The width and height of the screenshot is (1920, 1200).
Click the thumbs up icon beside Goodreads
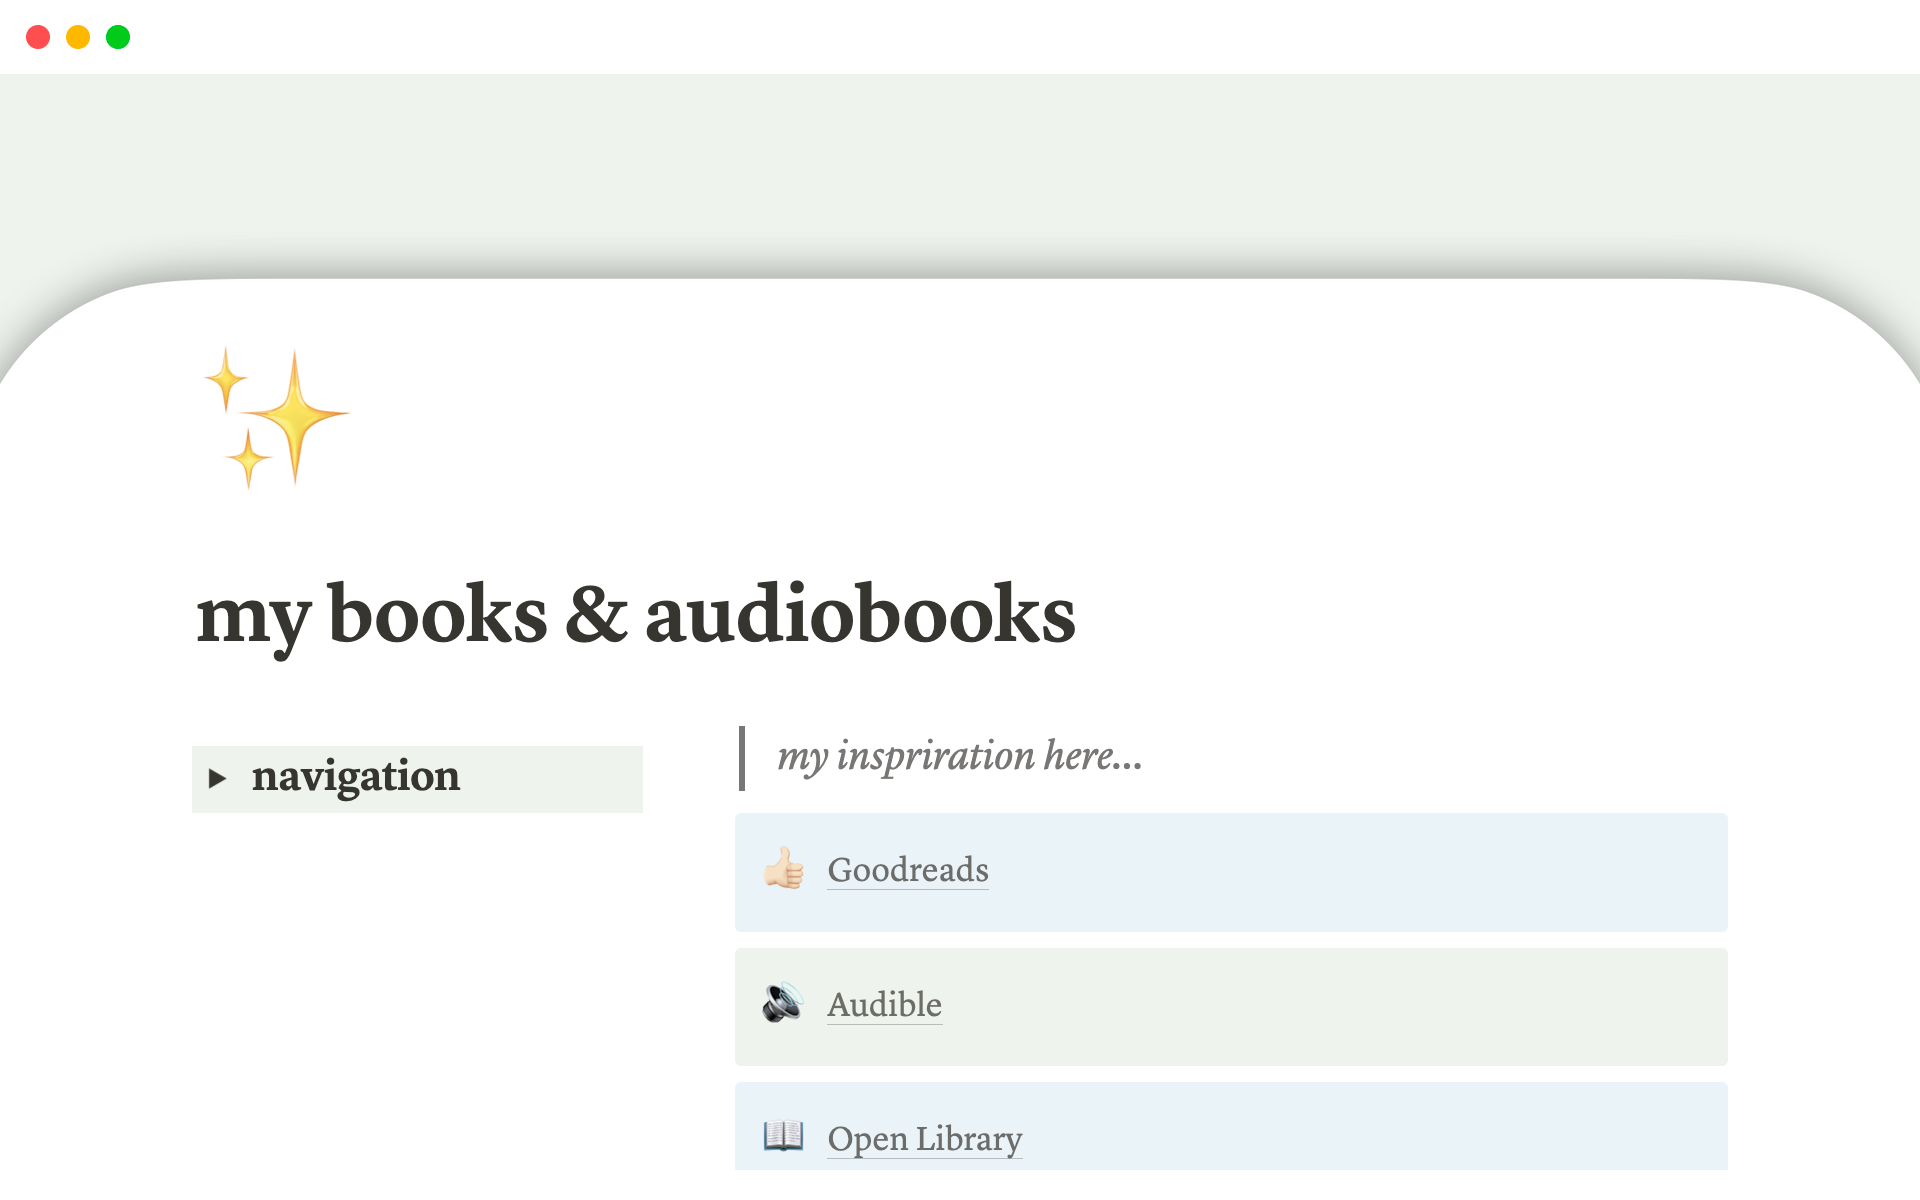(784, 871)
